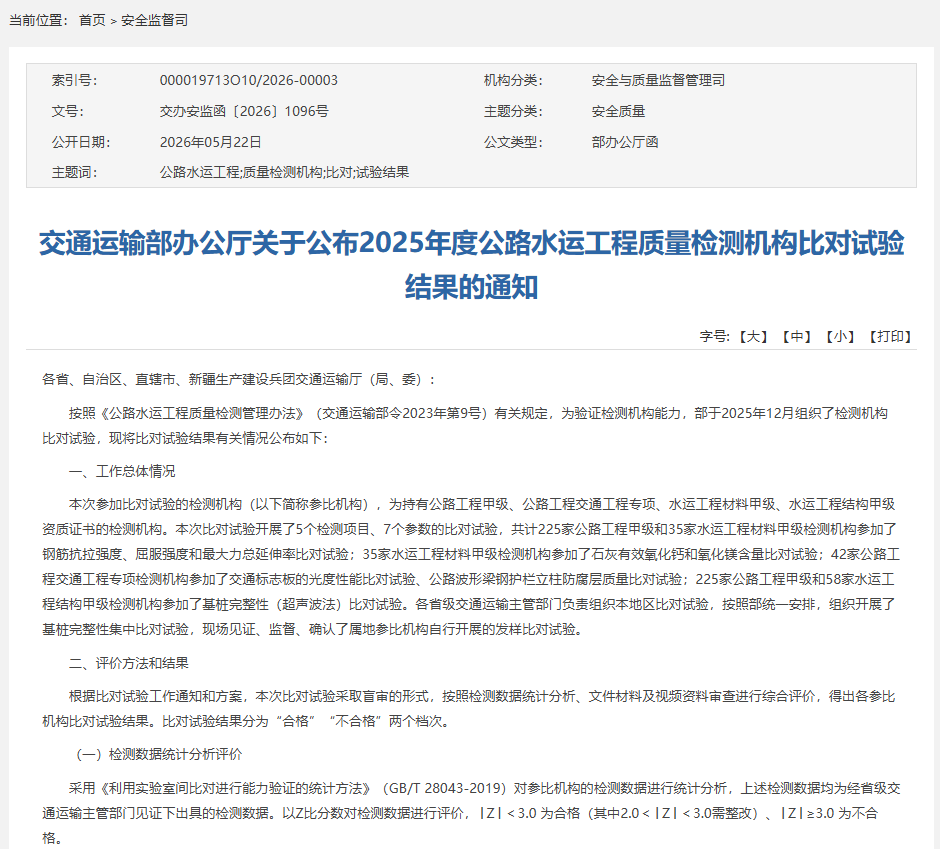Click the paragraph starting 本次参加比对试验的检测机构
This screenshot has width=940, height=849.
(471, 567)
